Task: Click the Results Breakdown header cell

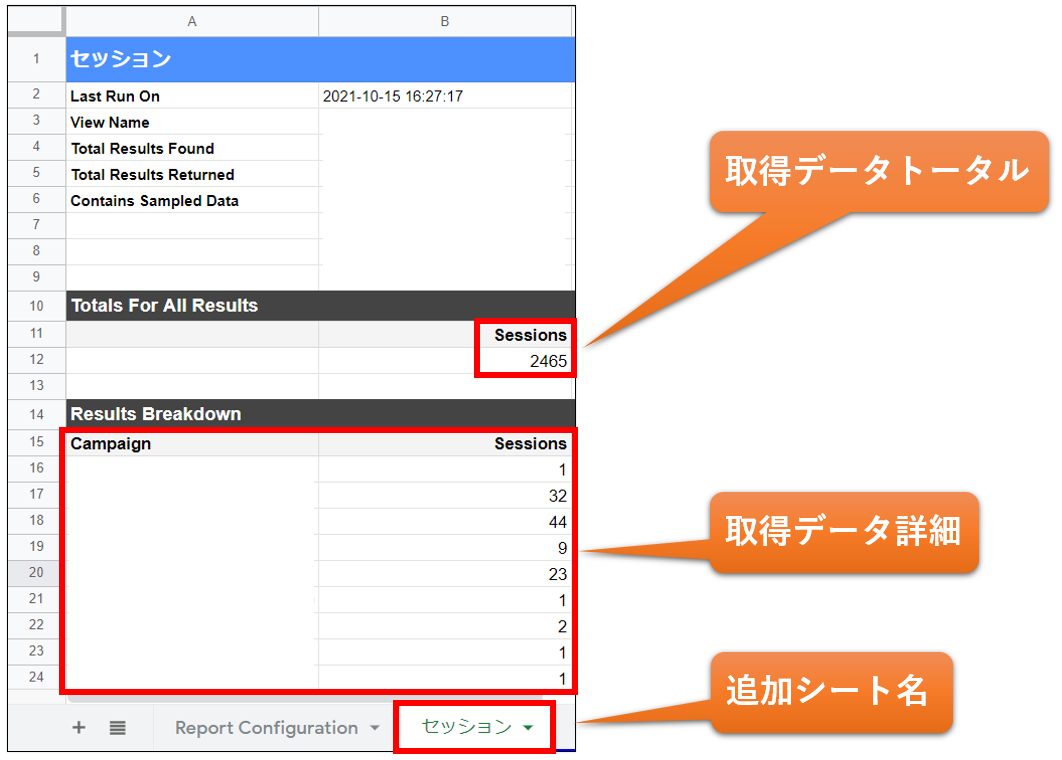Action: (320, 414)
